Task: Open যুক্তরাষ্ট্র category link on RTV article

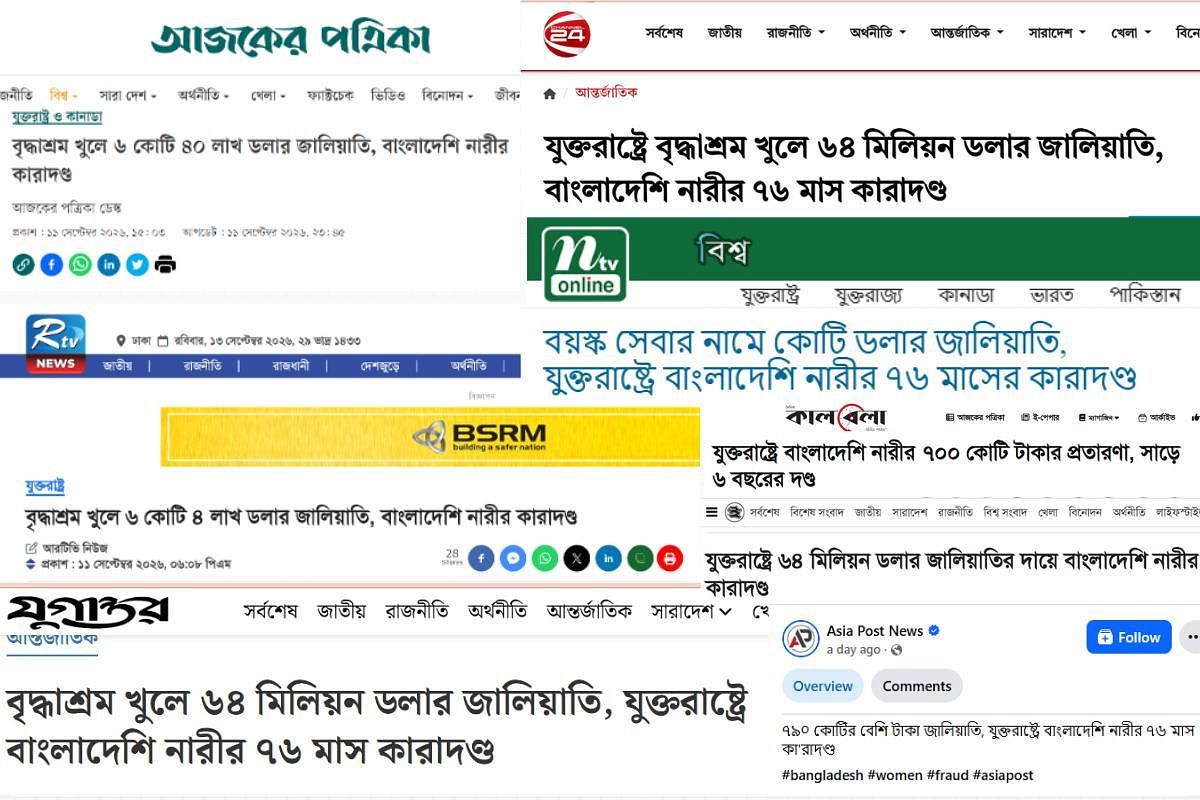Action: point(45,486)
